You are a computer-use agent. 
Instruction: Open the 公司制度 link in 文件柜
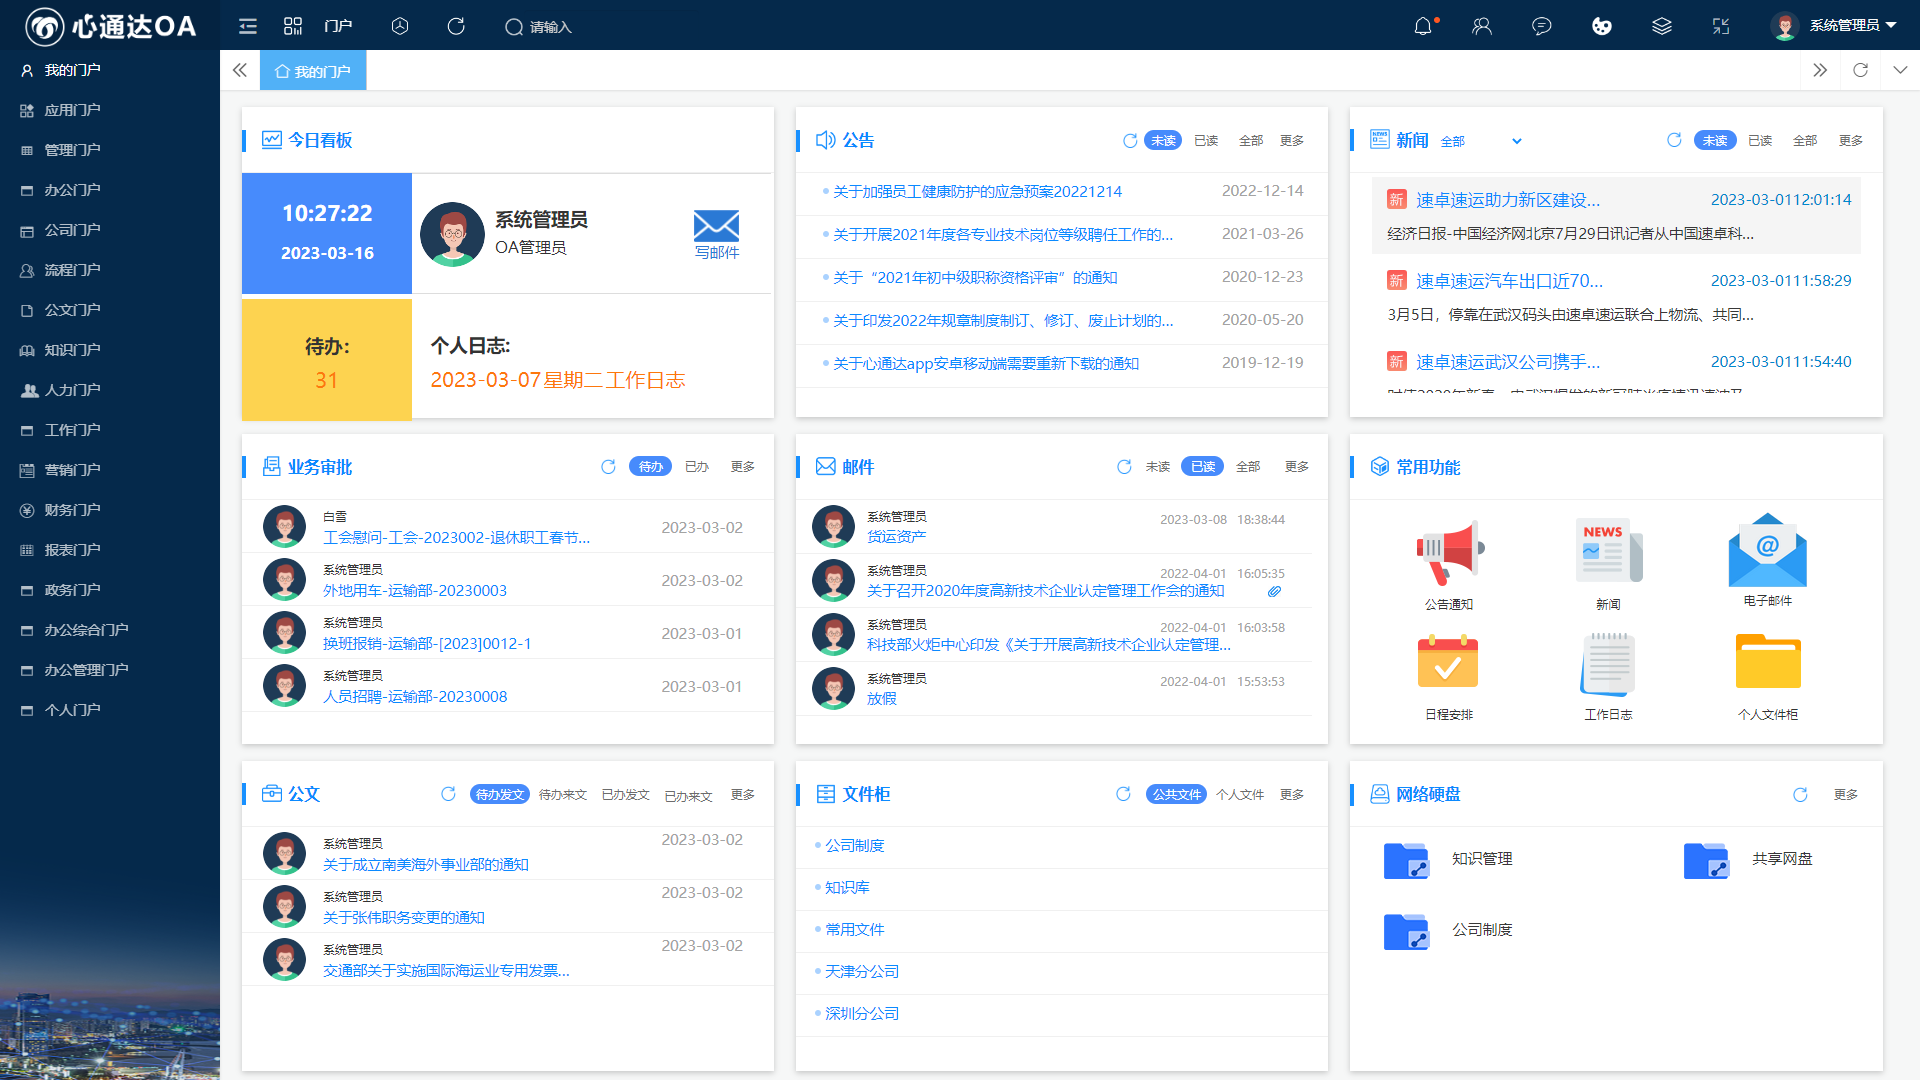pyautogui.click(x=854, y=846)
